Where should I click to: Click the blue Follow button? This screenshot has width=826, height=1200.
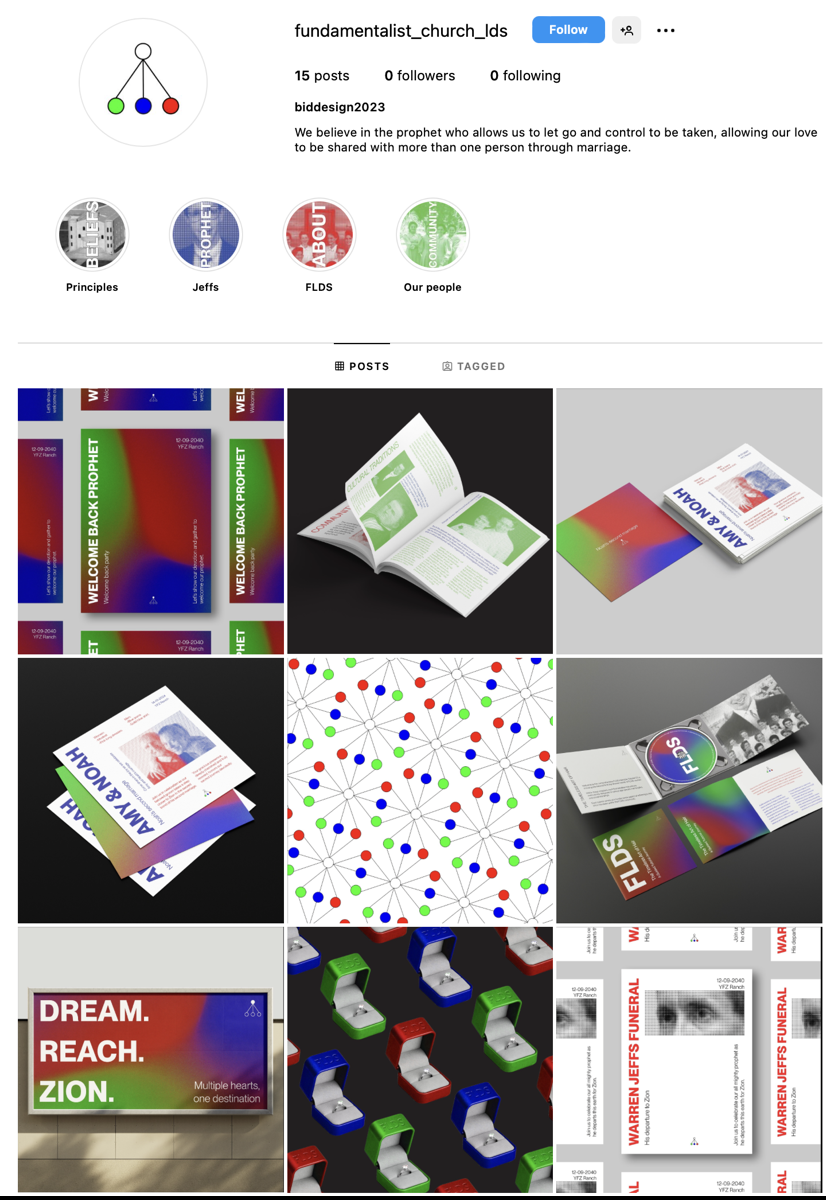click(568, 30)
